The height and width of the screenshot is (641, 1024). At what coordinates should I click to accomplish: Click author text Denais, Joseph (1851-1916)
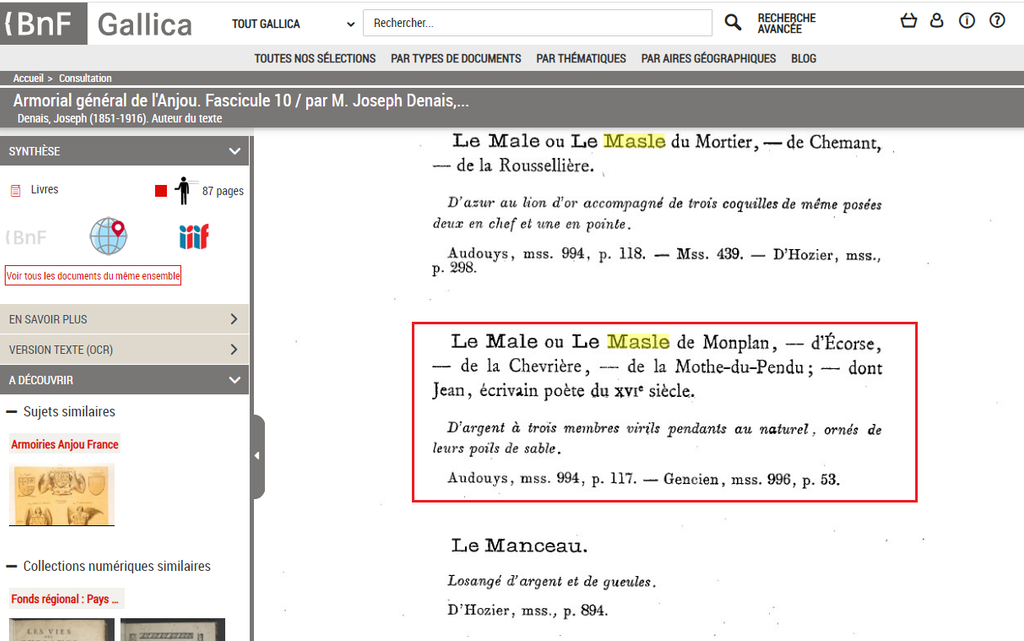120,118
